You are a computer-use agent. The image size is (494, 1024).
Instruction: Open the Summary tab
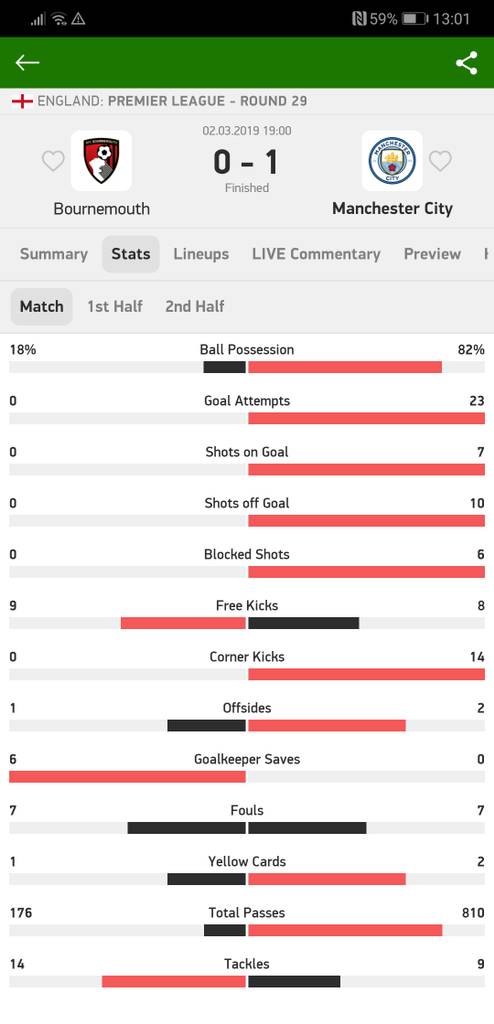click(54, 254)
